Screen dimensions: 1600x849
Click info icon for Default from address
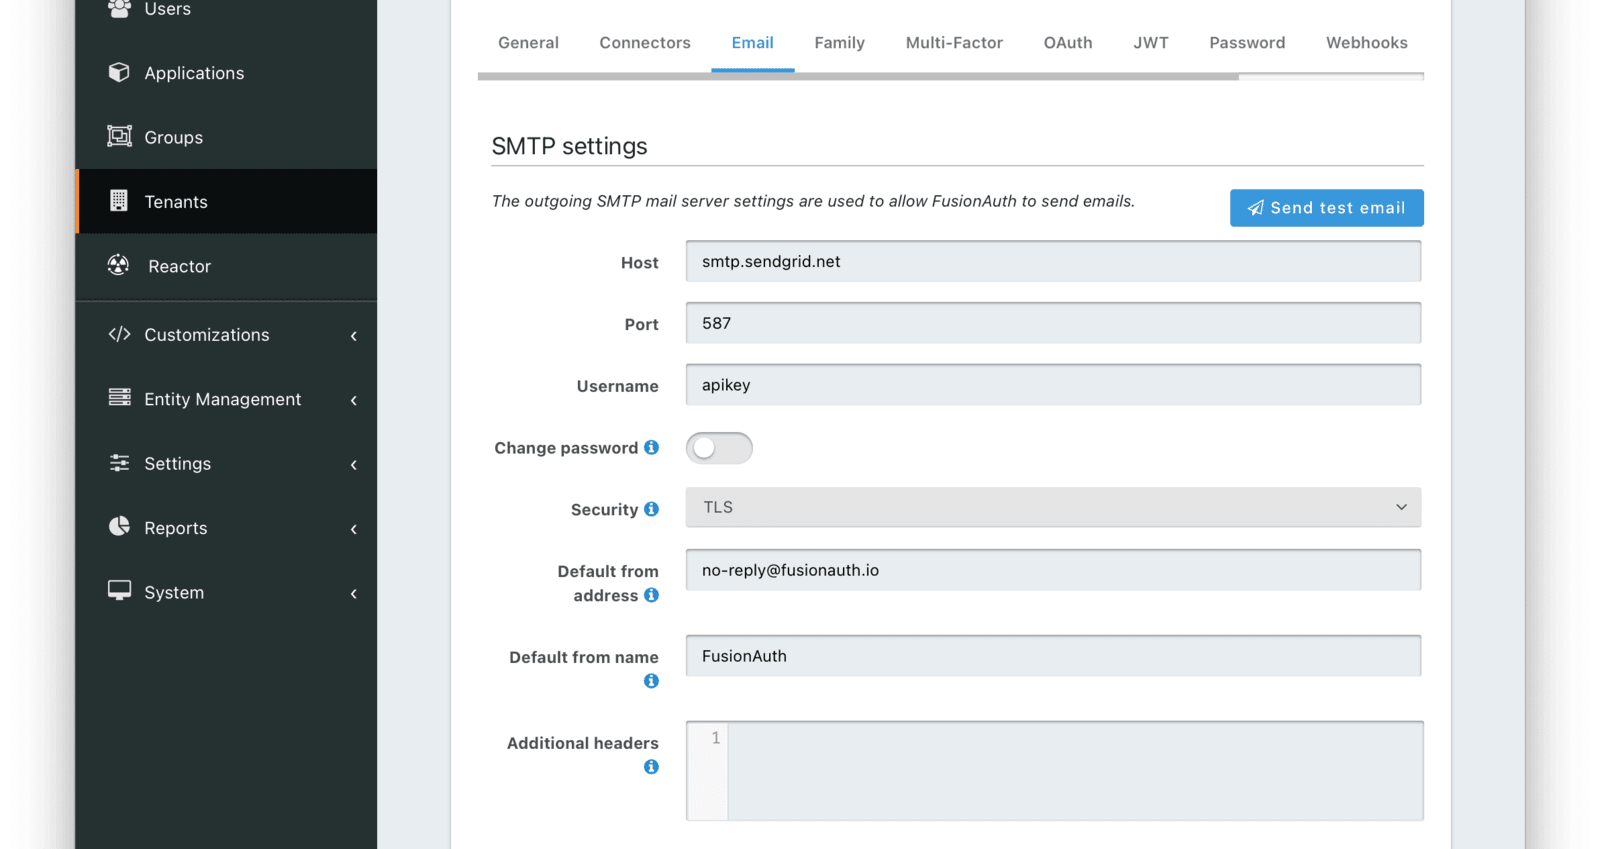click(x=651, y=595)
